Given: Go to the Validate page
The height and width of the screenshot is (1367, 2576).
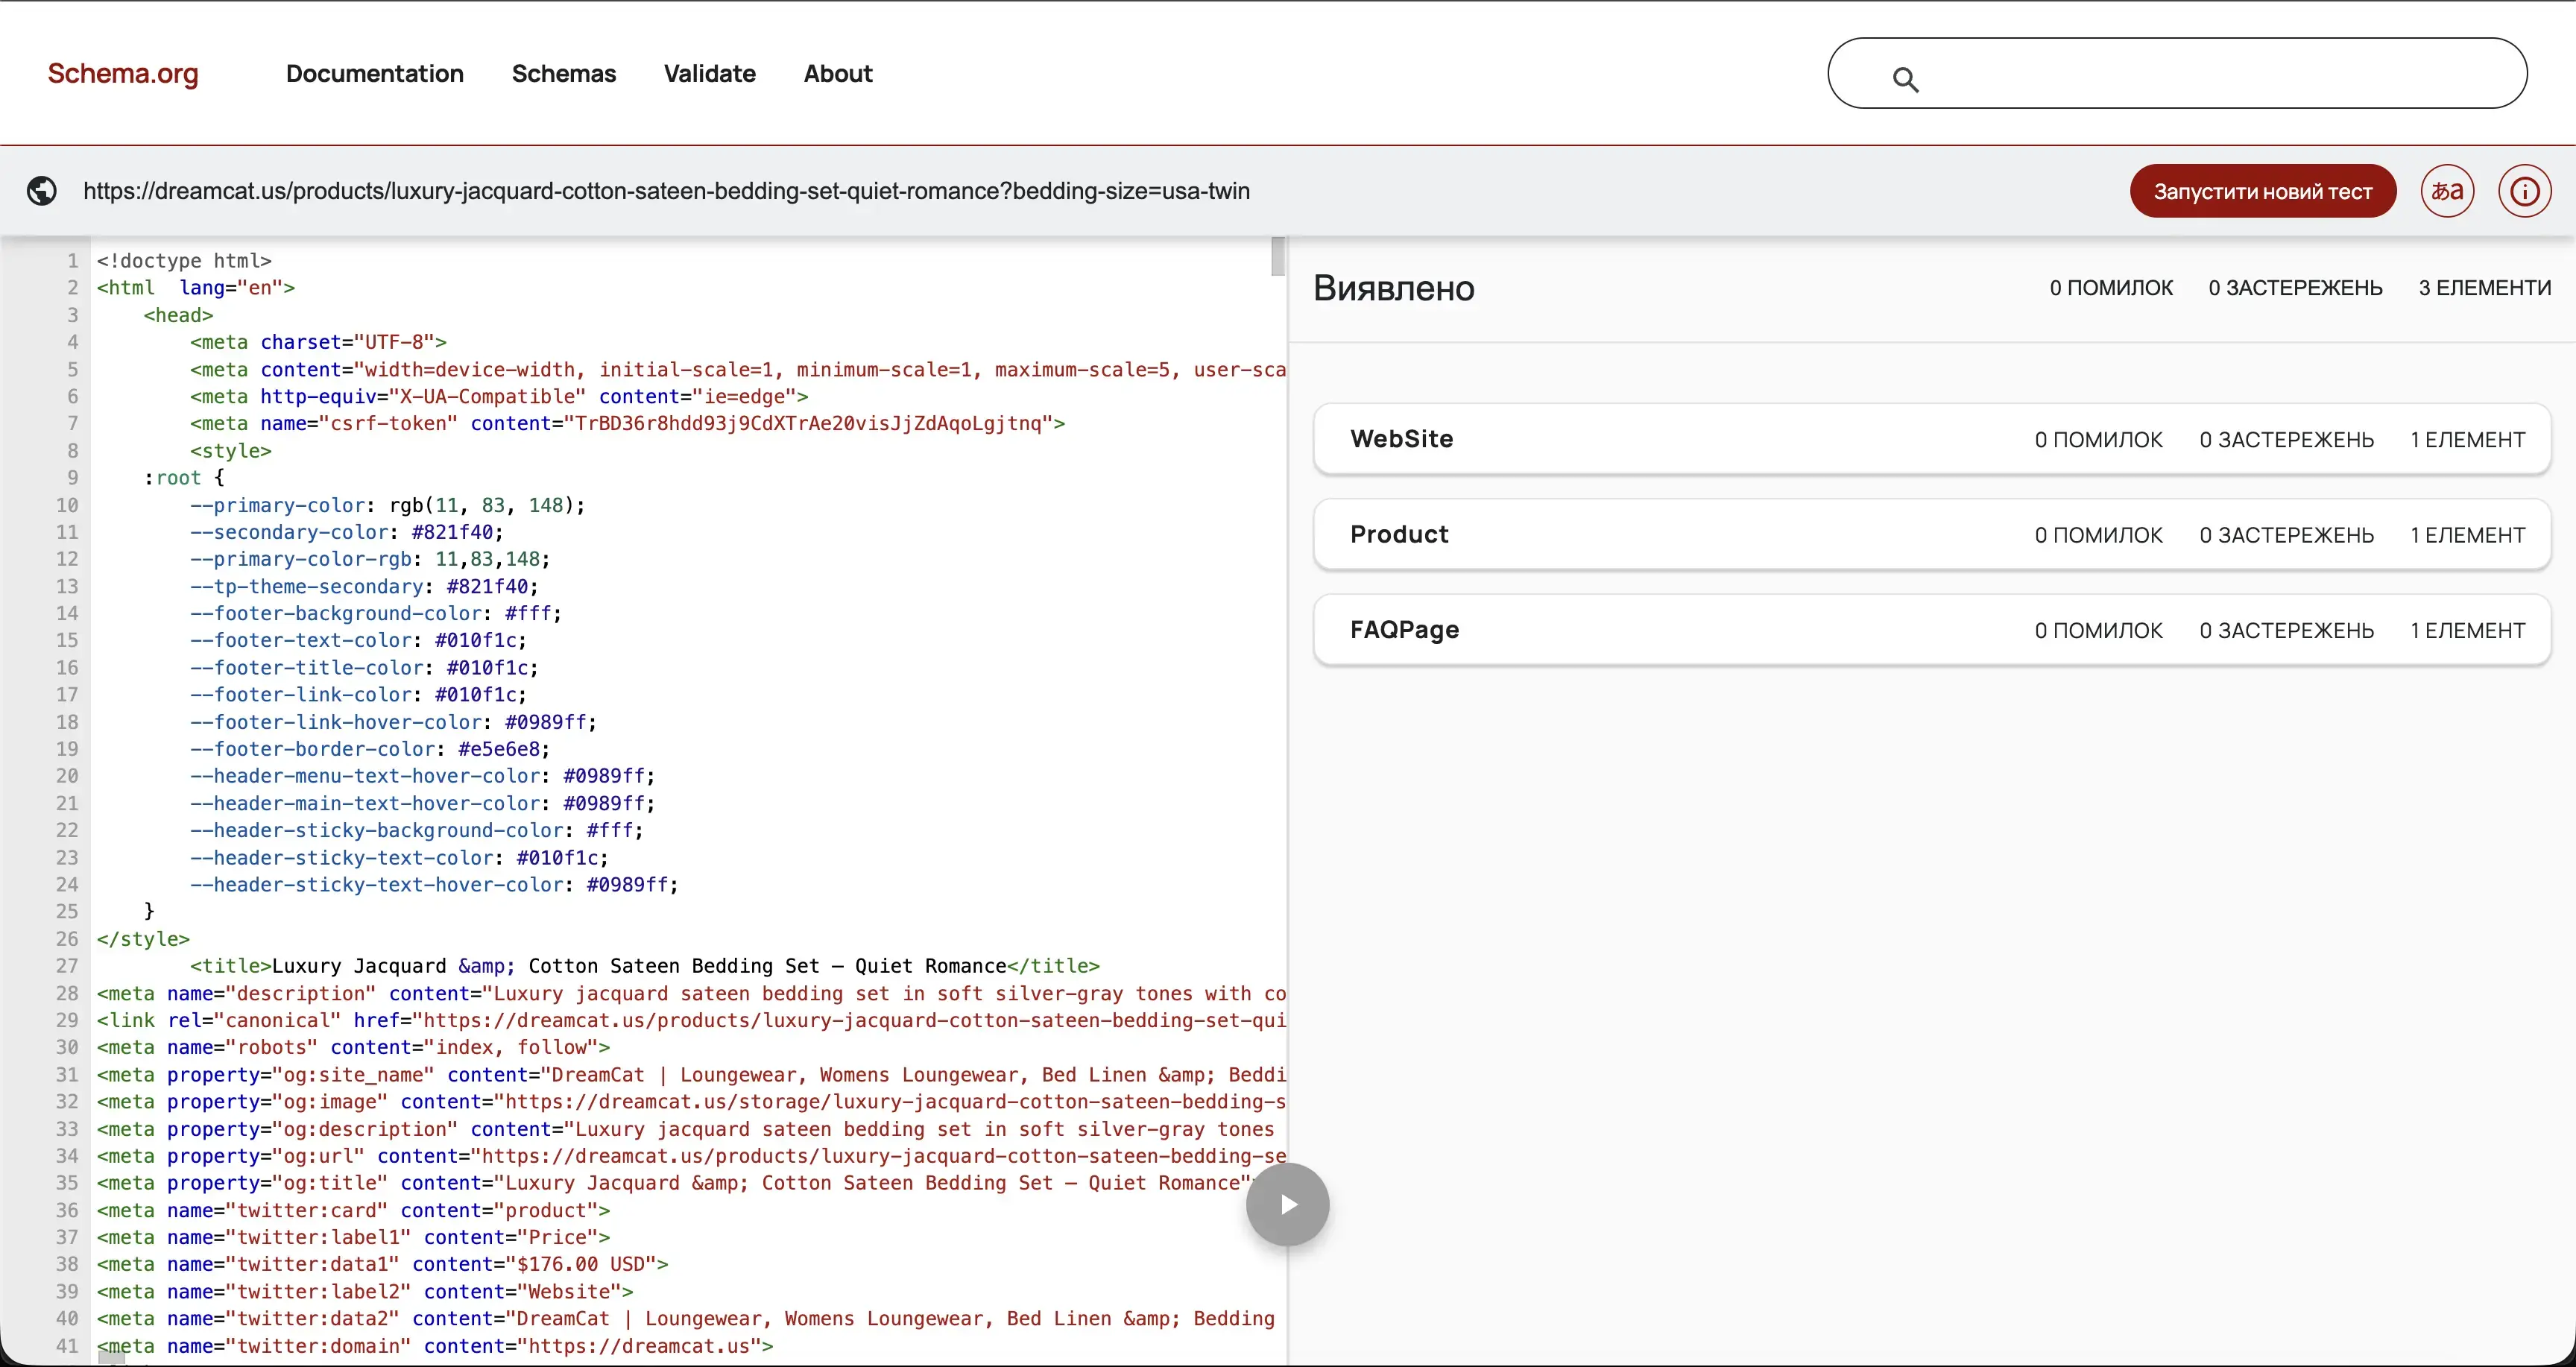Looking at the screenshot, I should point(710,74).
